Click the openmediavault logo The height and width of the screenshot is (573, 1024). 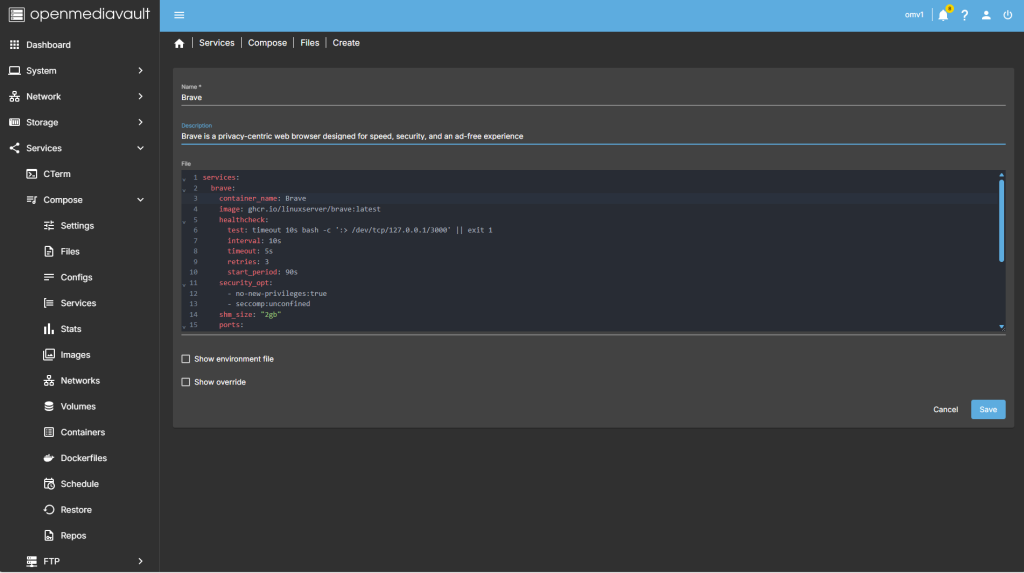coord(80,14)
